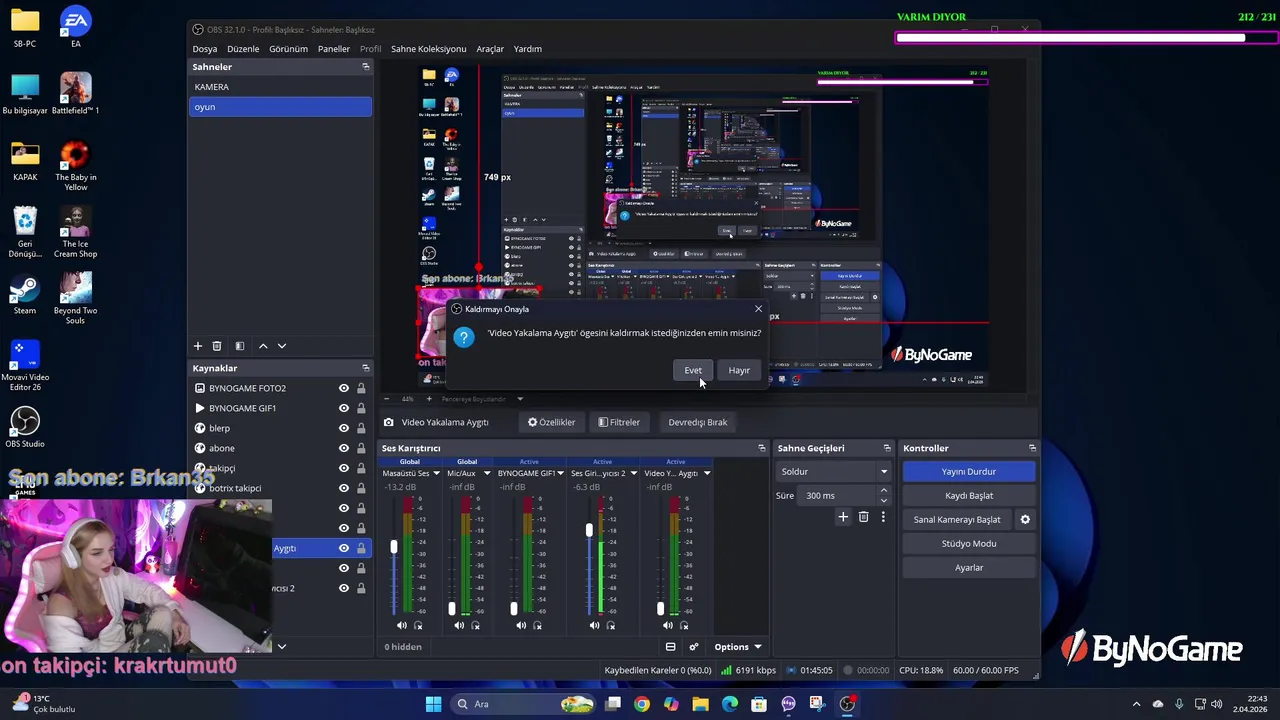Mute the Mic/Aux speaker icon
The height and width of the screenshot is (720, 1280).
[x=459, y=626]
